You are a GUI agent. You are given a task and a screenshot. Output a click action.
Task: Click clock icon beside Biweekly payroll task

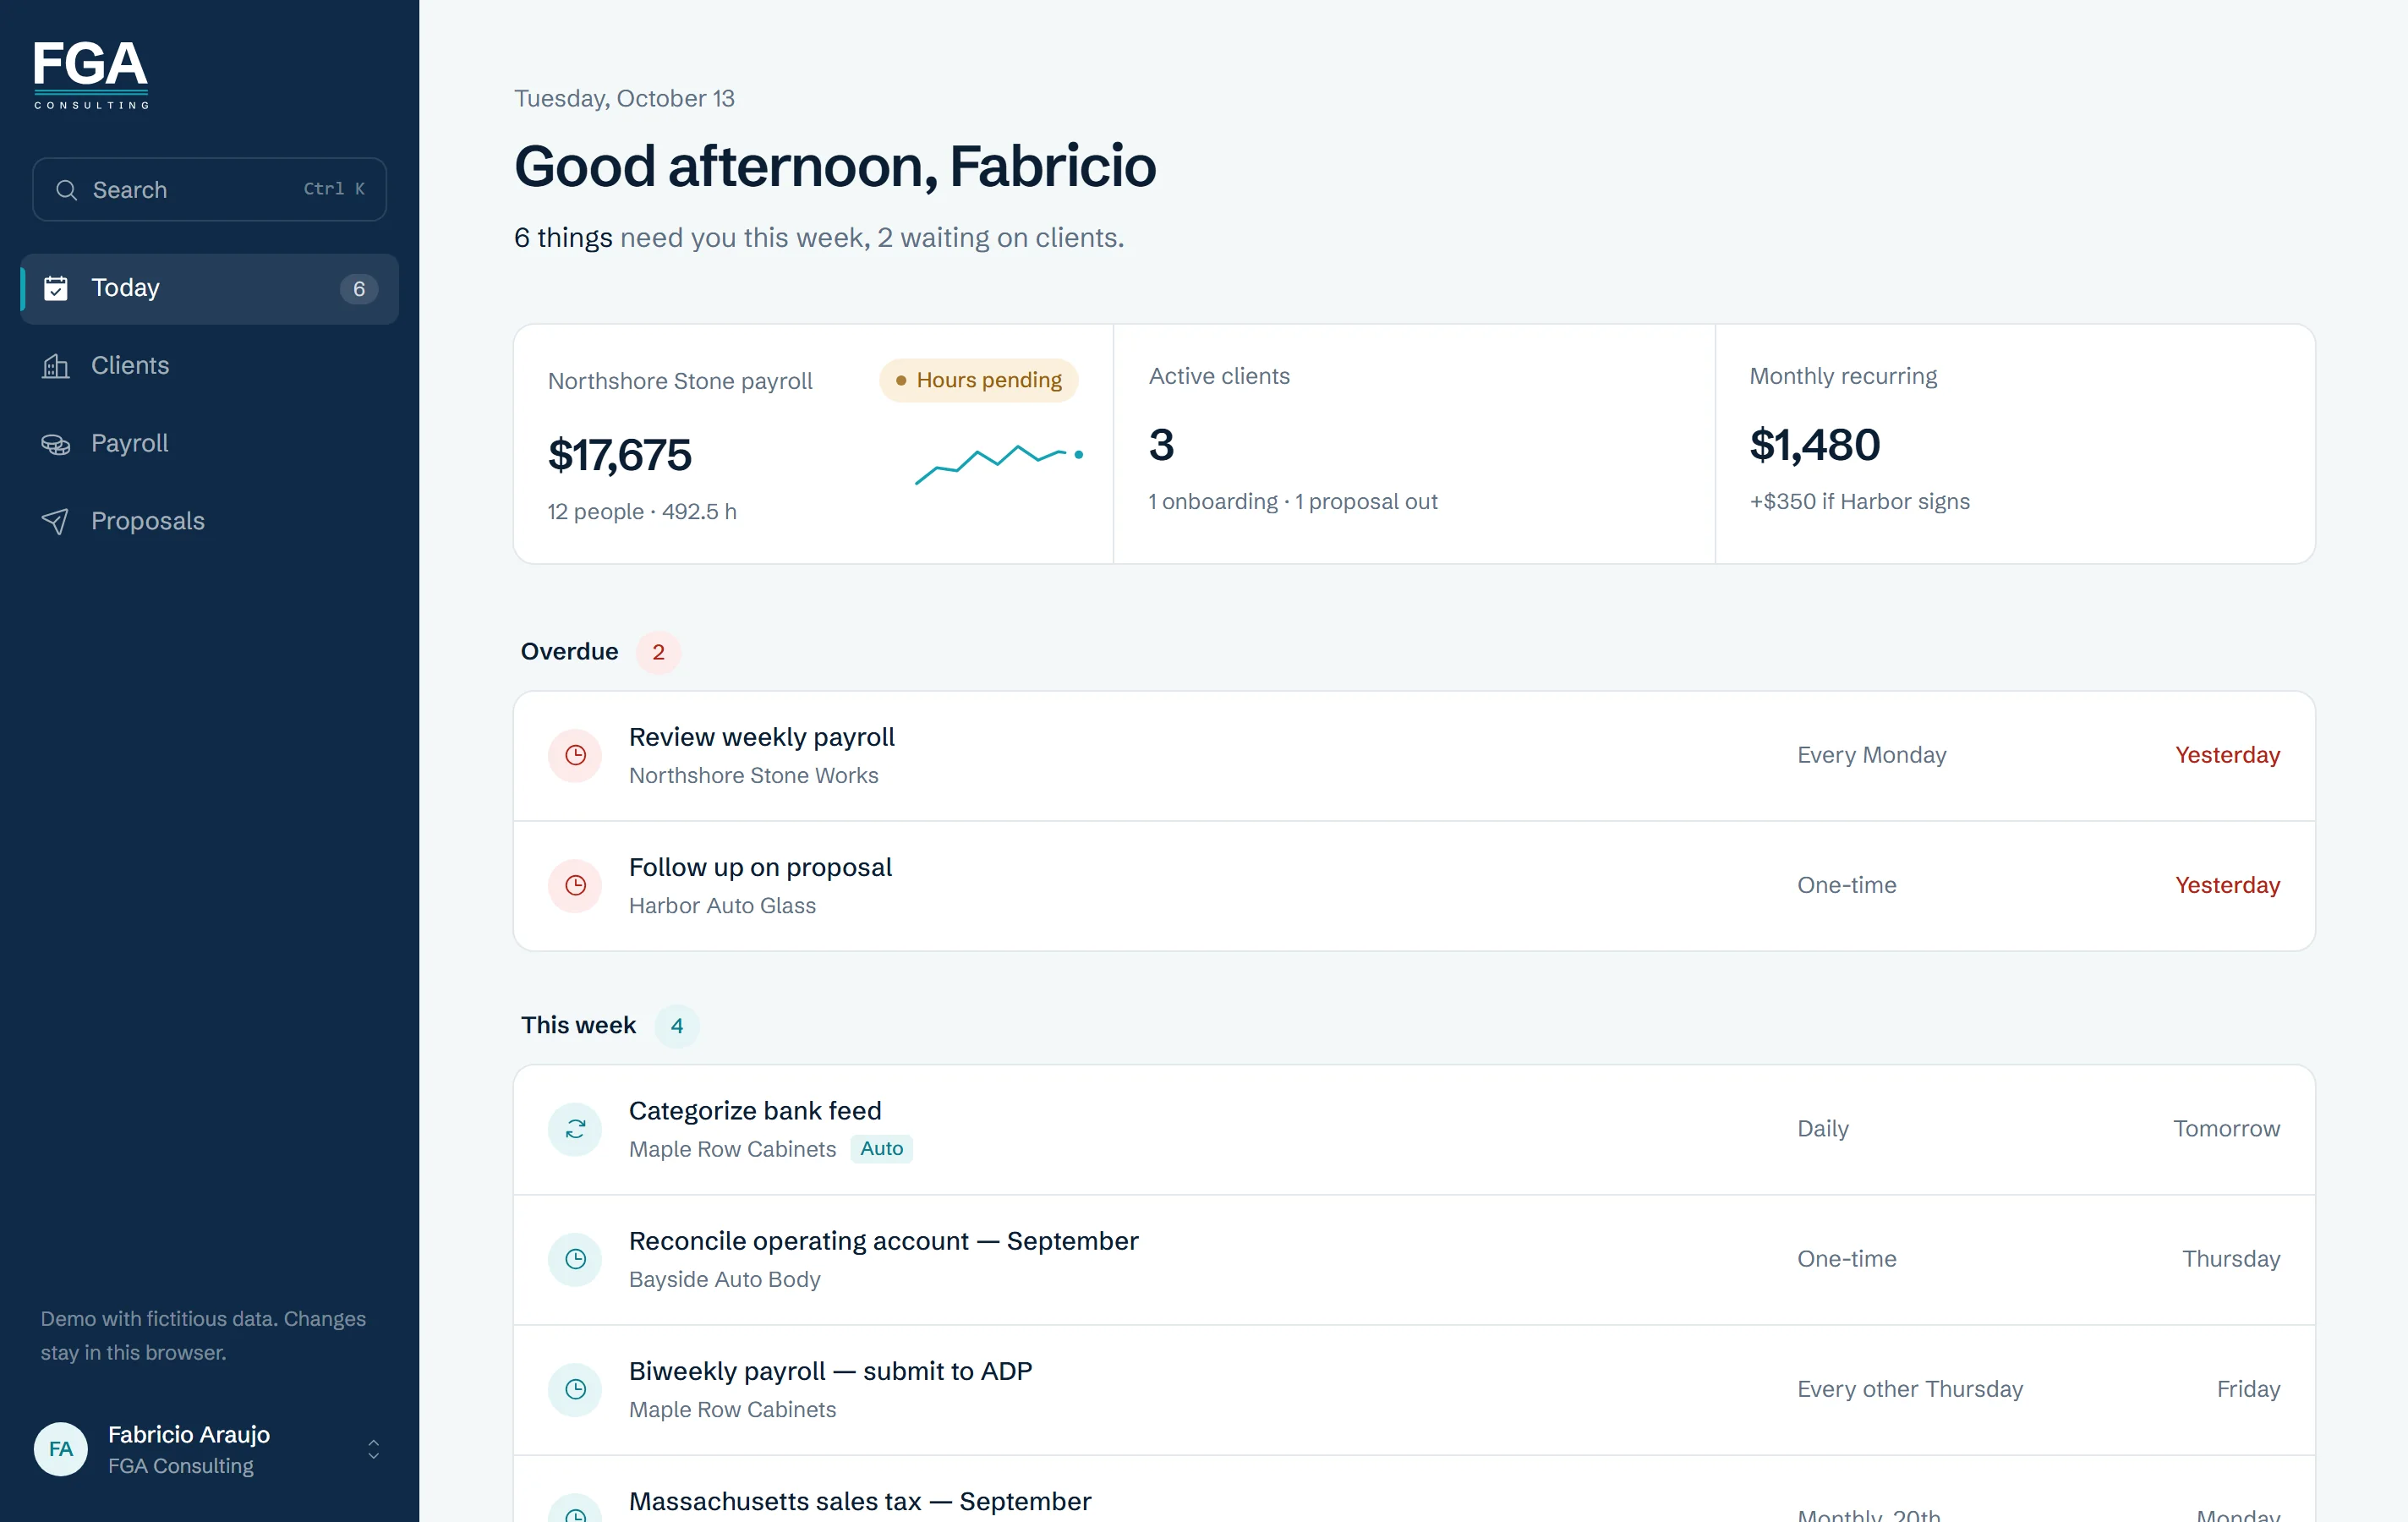coord(575,1389)
